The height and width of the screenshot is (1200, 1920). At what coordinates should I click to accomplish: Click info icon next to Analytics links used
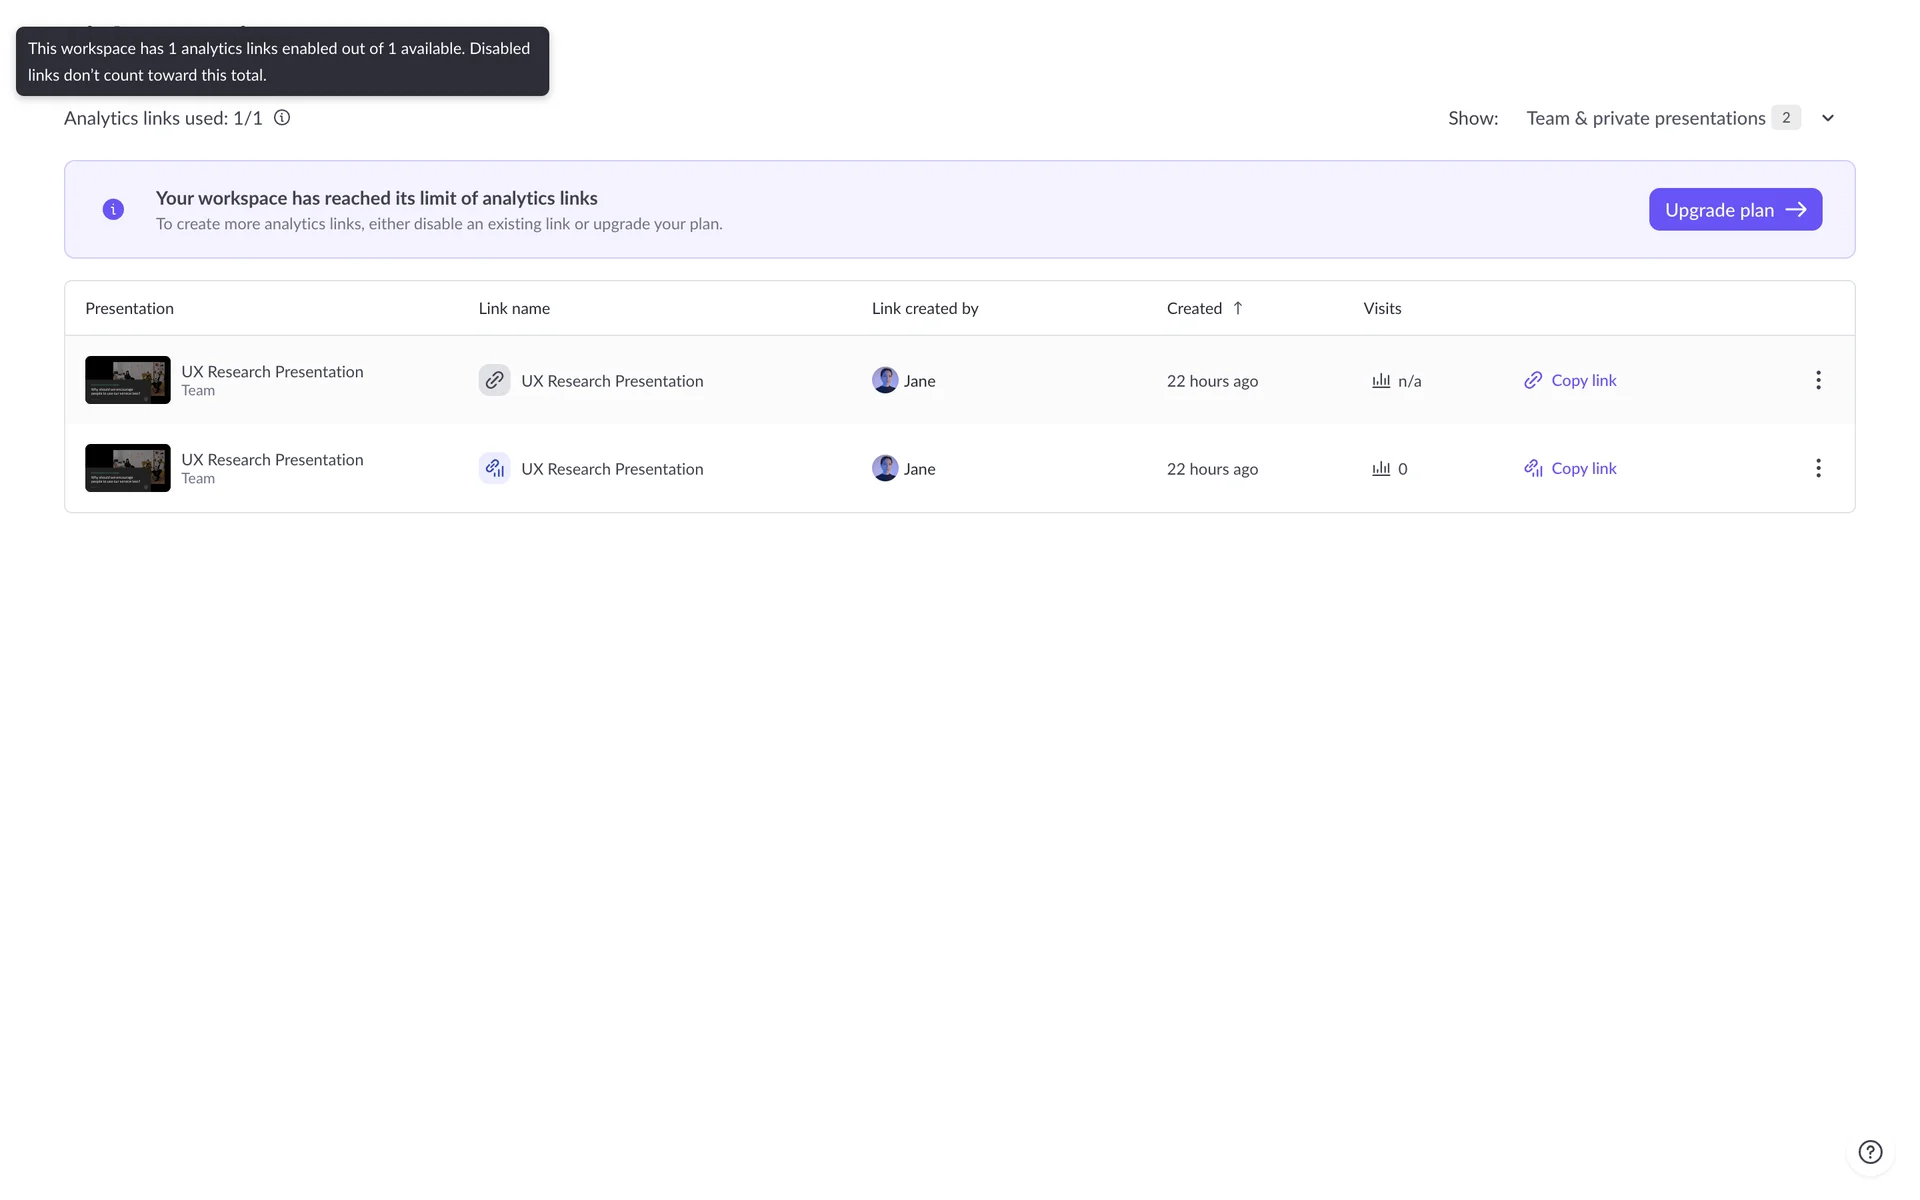coord(282,118)
